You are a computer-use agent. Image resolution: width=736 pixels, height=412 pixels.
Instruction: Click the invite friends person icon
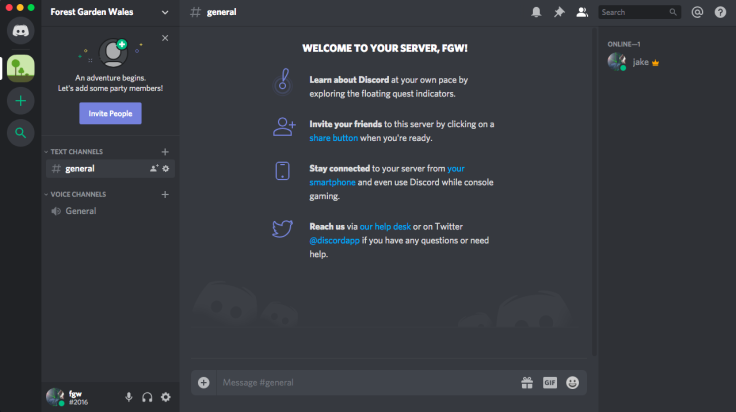[x=284, y=127]
